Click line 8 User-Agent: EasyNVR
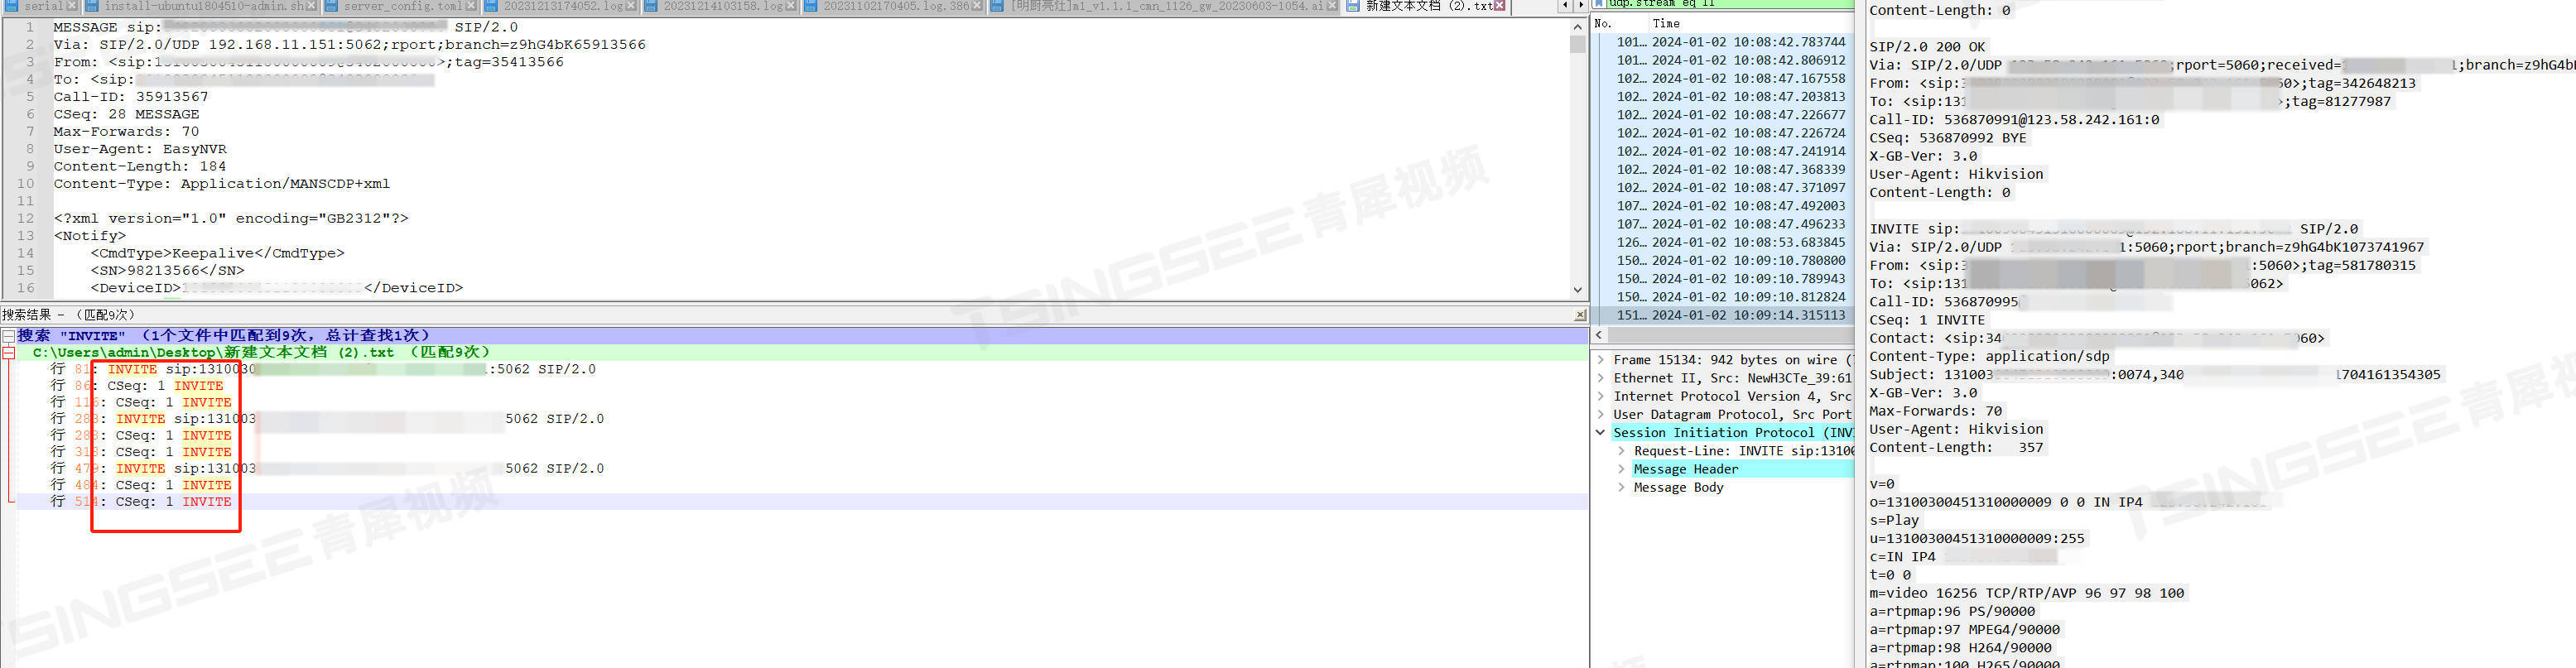2576x668 pixels. coord(140,149)
